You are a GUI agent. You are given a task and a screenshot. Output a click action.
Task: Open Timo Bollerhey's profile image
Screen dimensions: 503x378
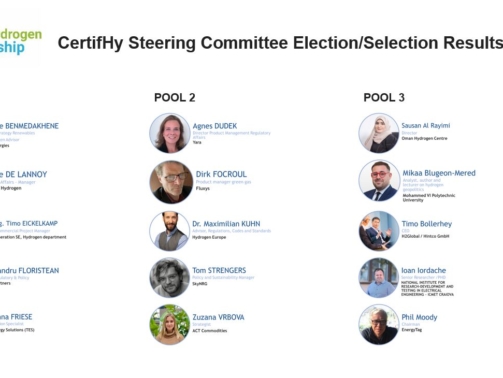point(379,231)
